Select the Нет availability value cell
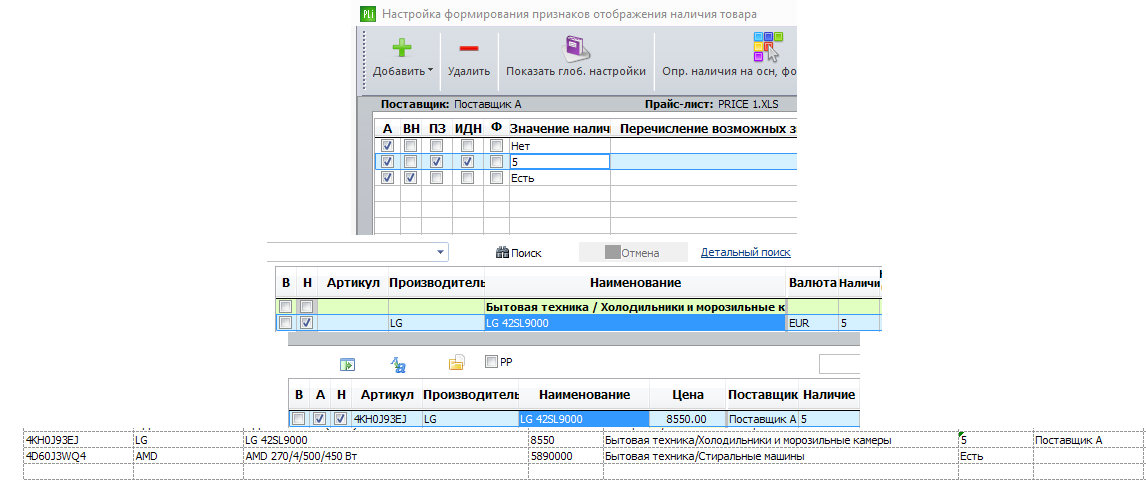Screen dimensions: 1146x480 tap(559, 145)
